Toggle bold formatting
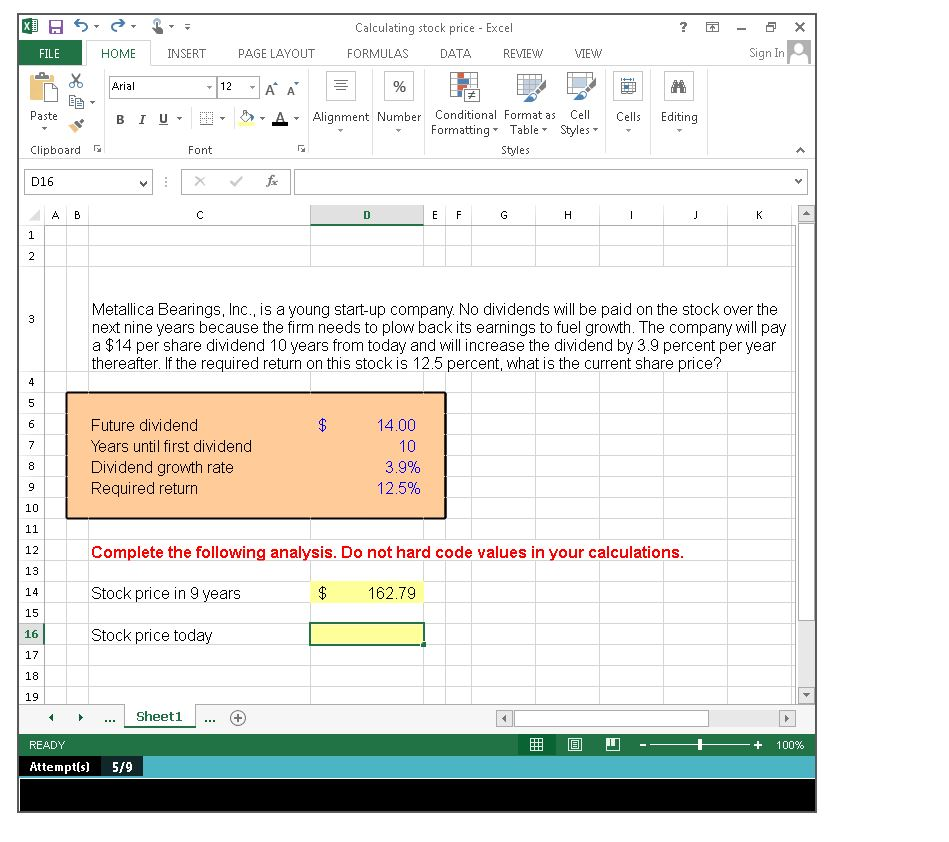The width and height of the screenshot is (949, 842). [x=119, y=118]
